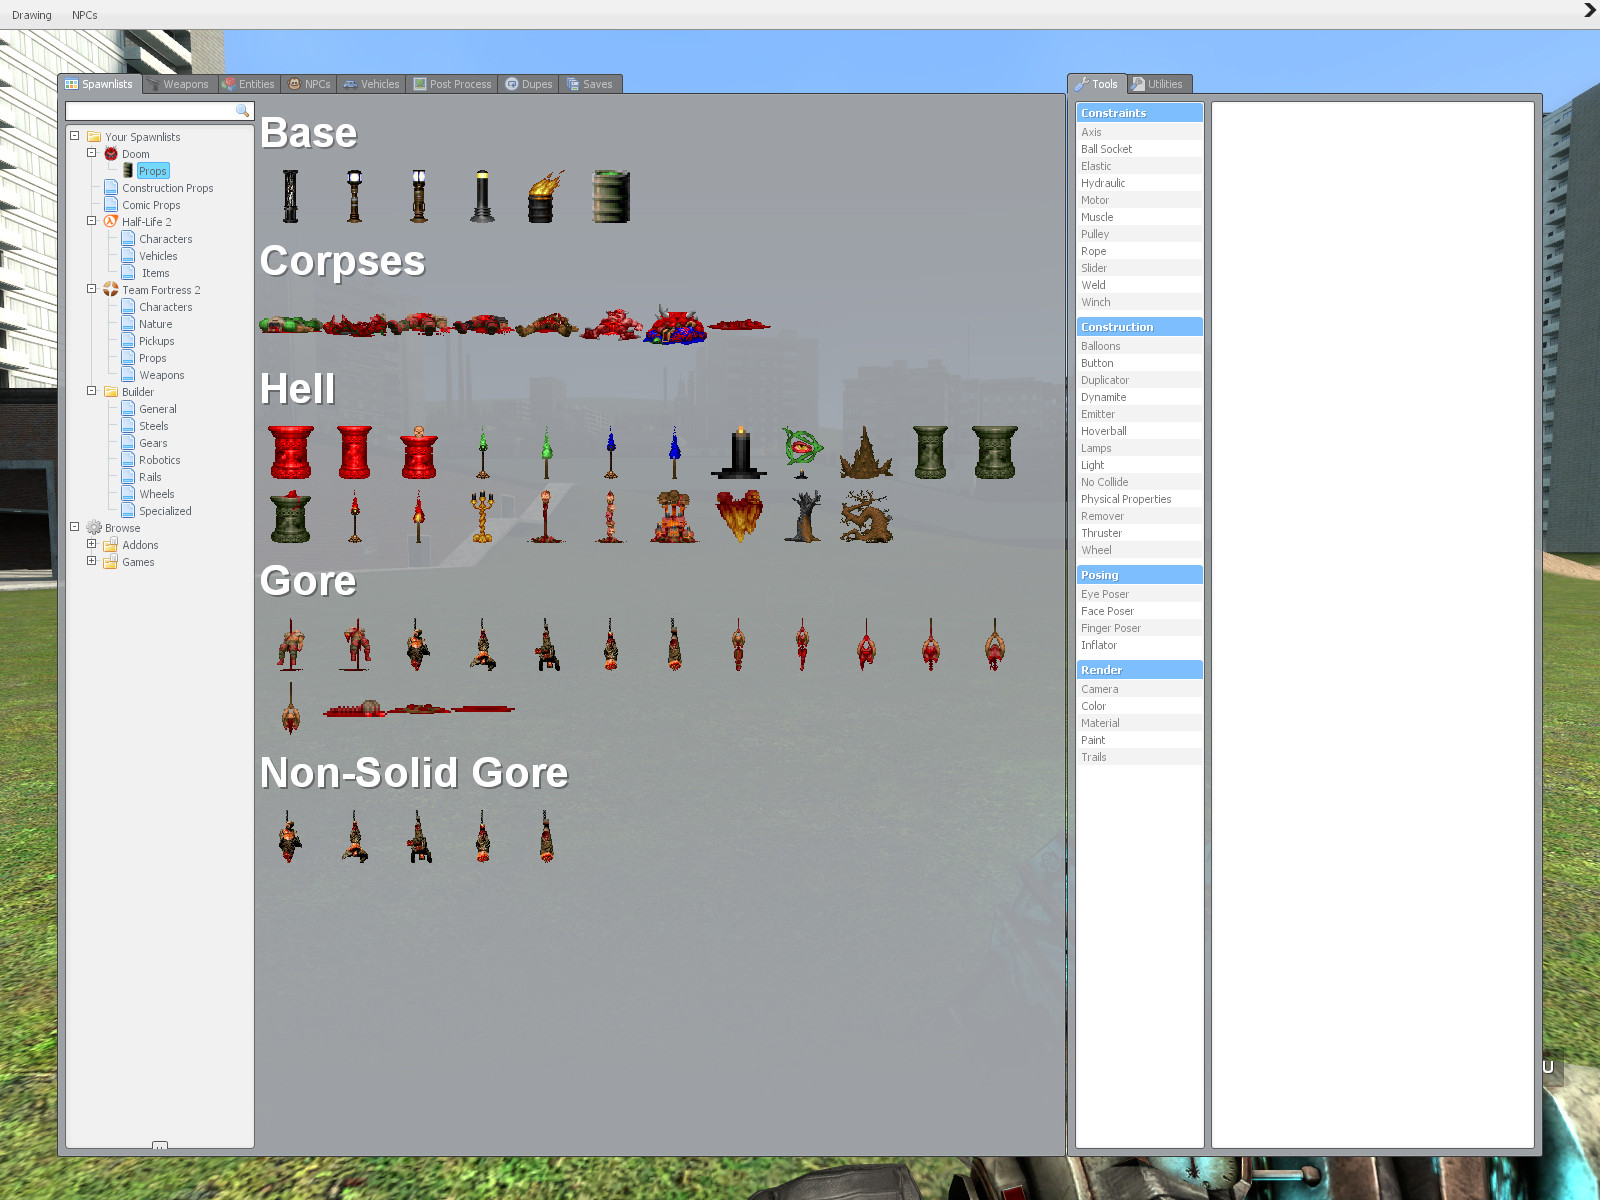Spawn the blue and red corpse pile

(675, 326)
